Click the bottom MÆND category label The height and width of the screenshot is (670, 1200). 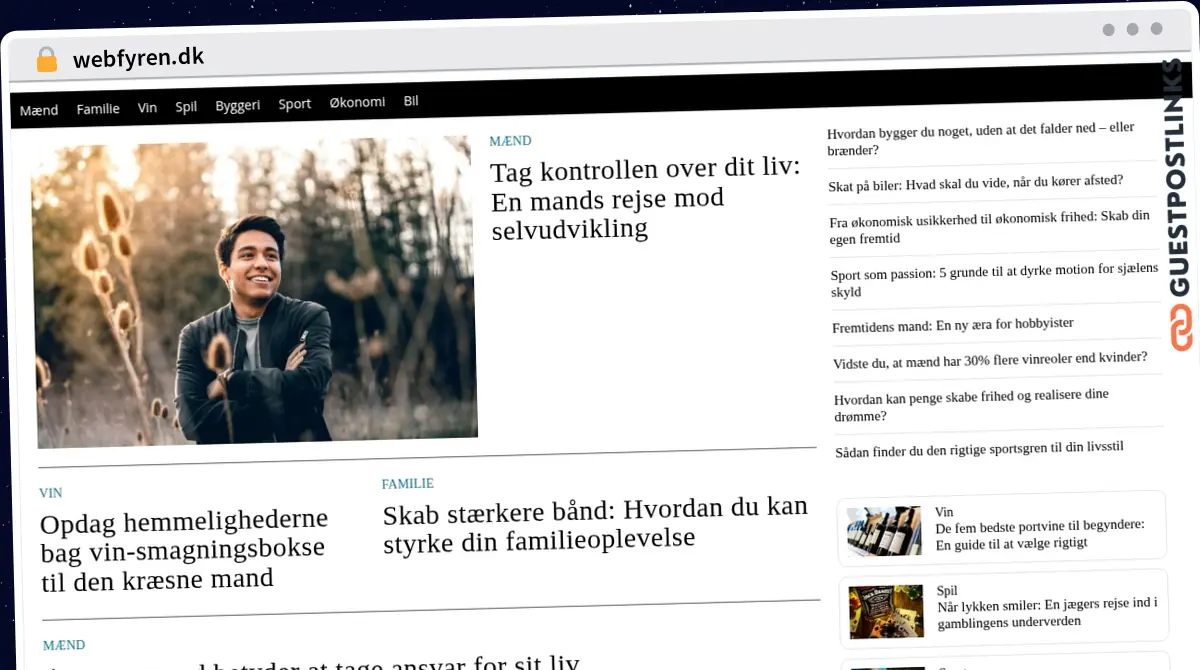coord(64,645)
